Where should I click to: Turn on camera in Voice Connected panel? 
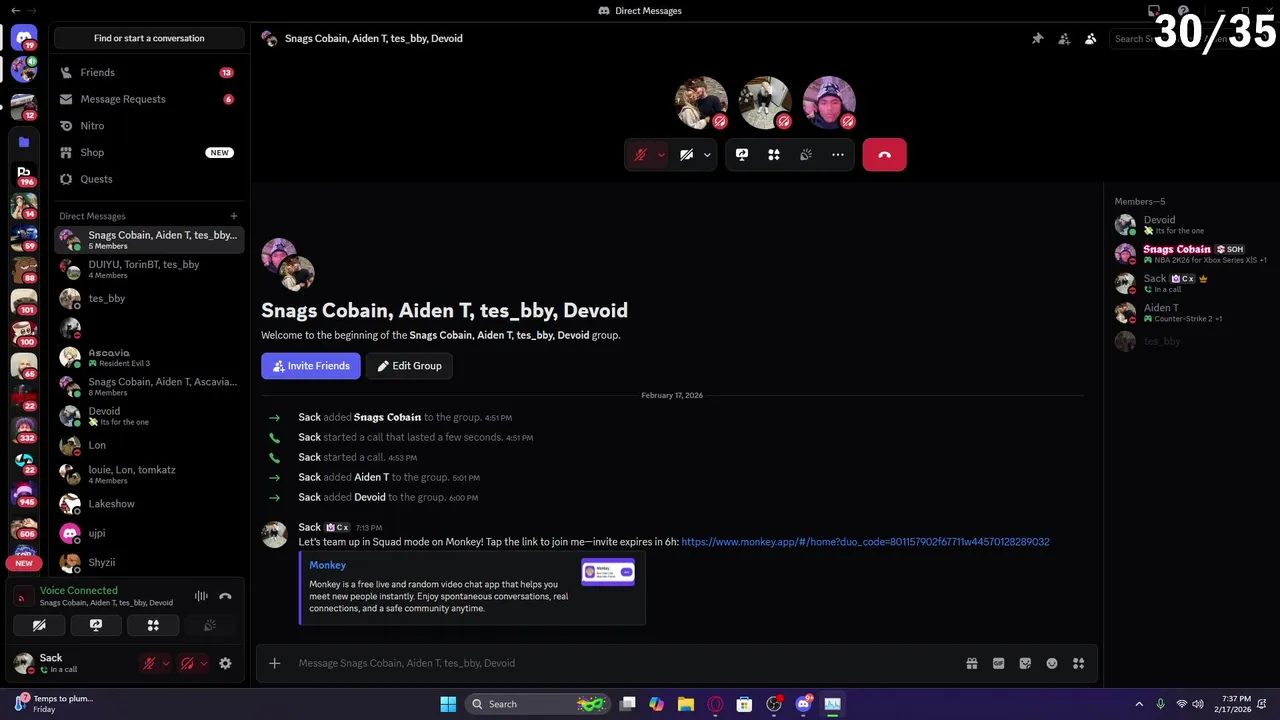[x=39, y=625]
